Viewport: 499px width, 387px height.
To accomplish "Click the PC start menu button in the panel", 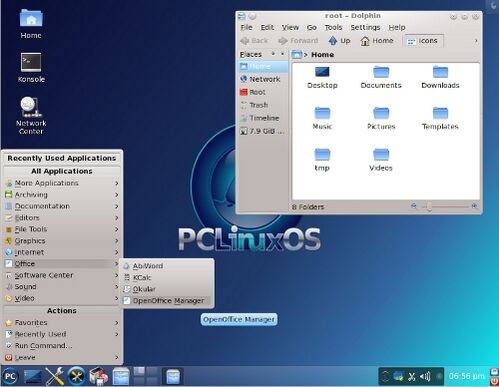I will pos(10,376).
